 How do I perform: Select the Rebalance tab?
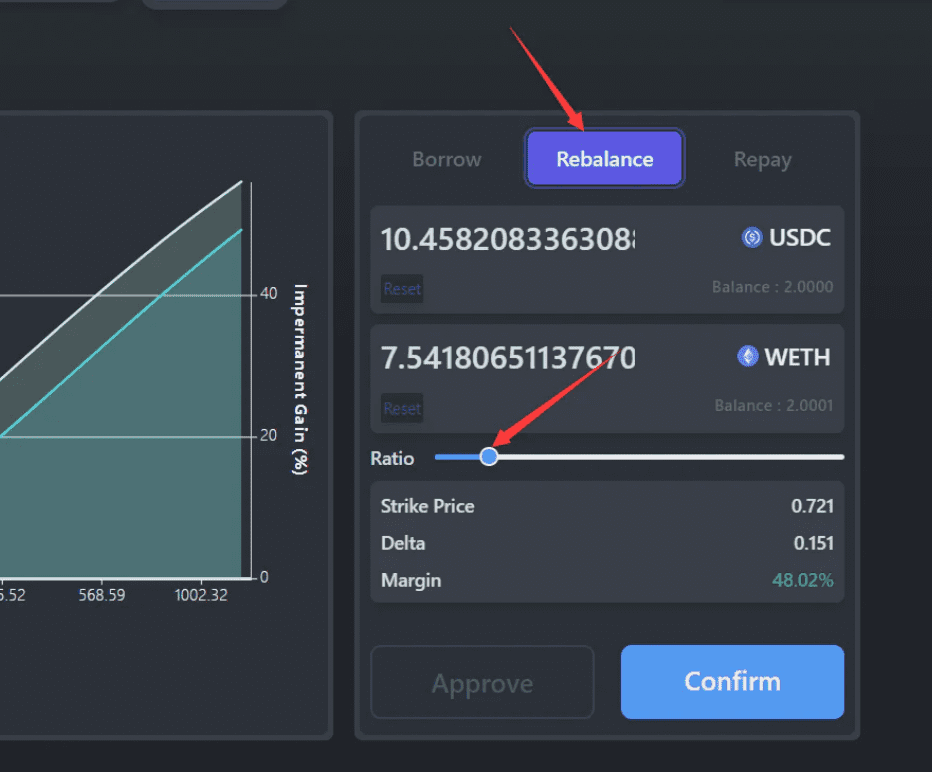coord(603,158)
